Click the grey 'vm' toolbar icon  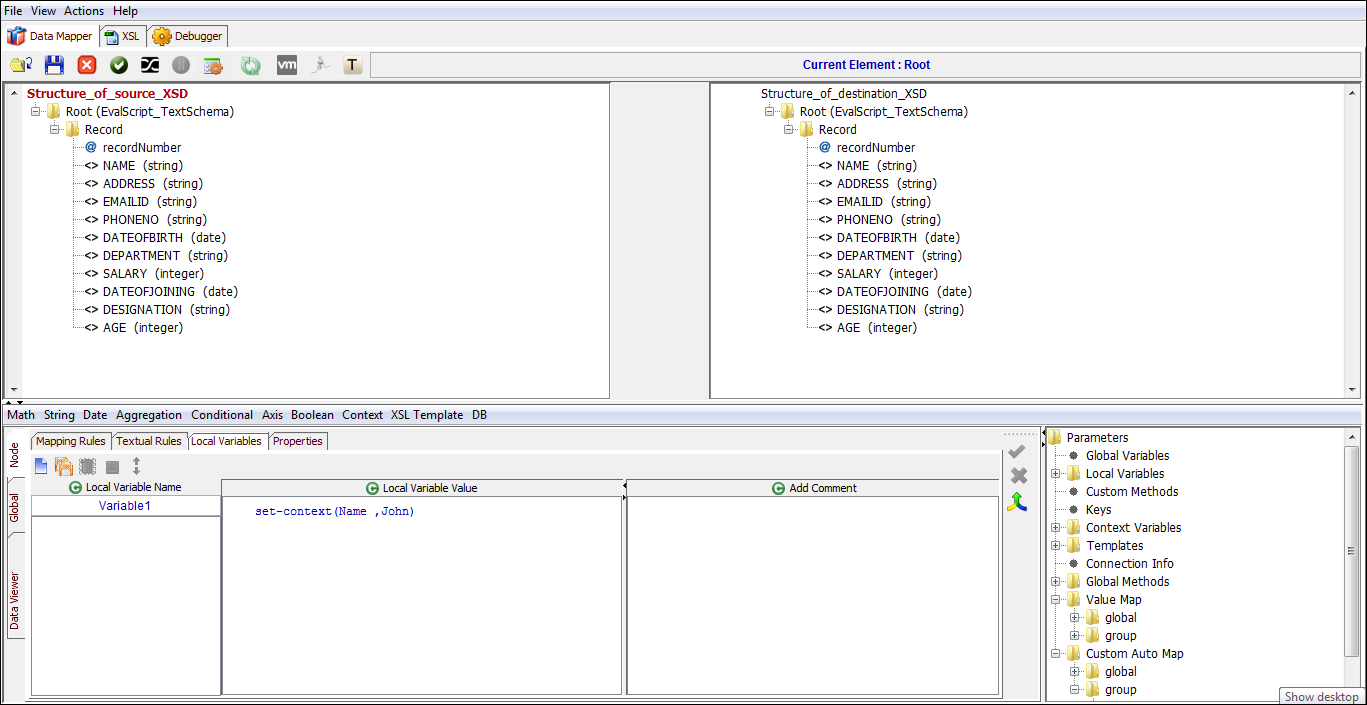pyautogui.click(x=287, y=65)
